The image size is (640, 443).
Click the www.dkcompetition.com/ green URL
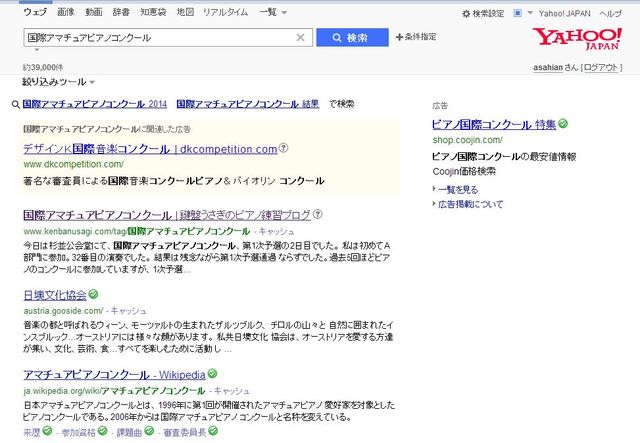click(73, 164)
